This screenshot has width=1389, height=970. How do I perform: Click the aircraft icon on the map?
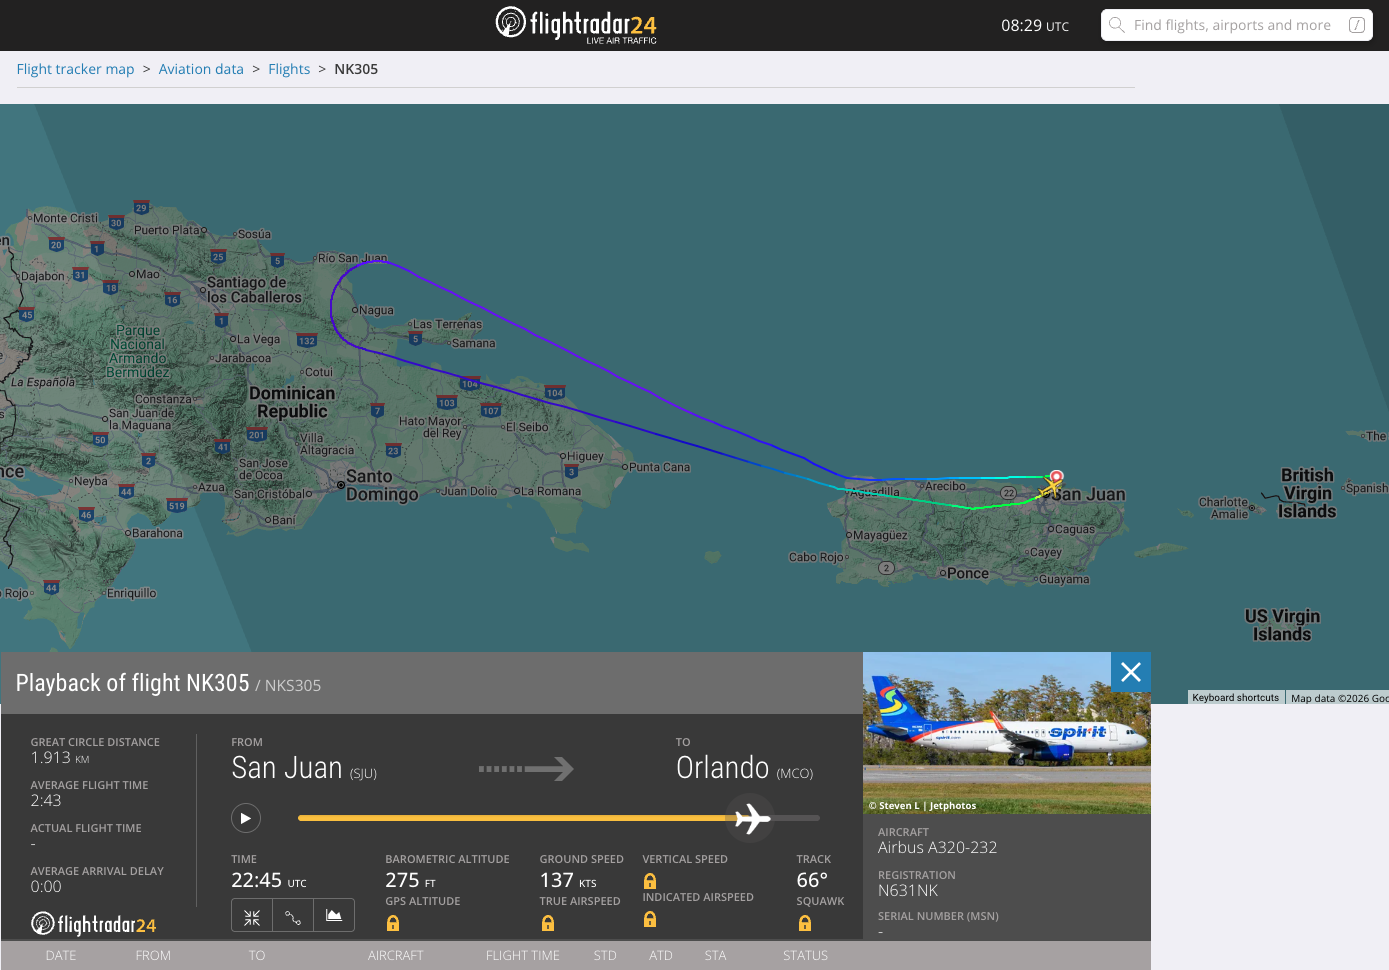tap(1052, 486)
